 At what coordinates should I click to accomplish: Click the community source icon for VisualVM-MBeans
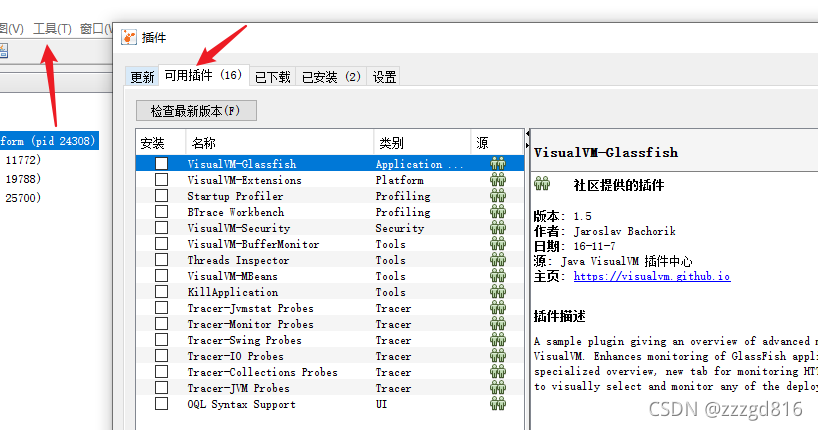click(498, 276)
